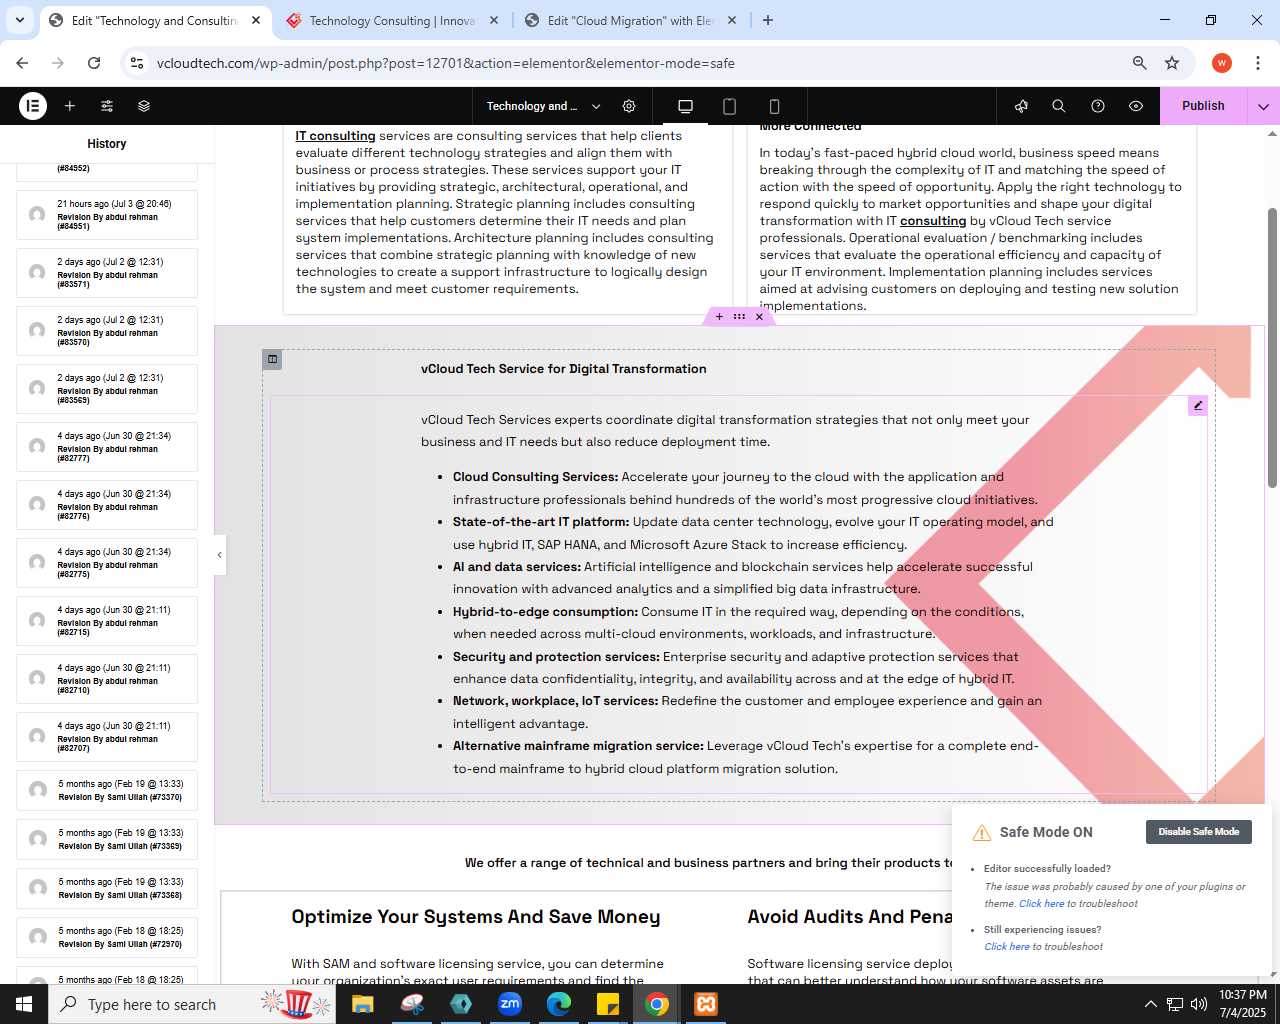Click the section drag handle dots
The height and width of the screenshot is (1024, 1280).
point(739,317)
